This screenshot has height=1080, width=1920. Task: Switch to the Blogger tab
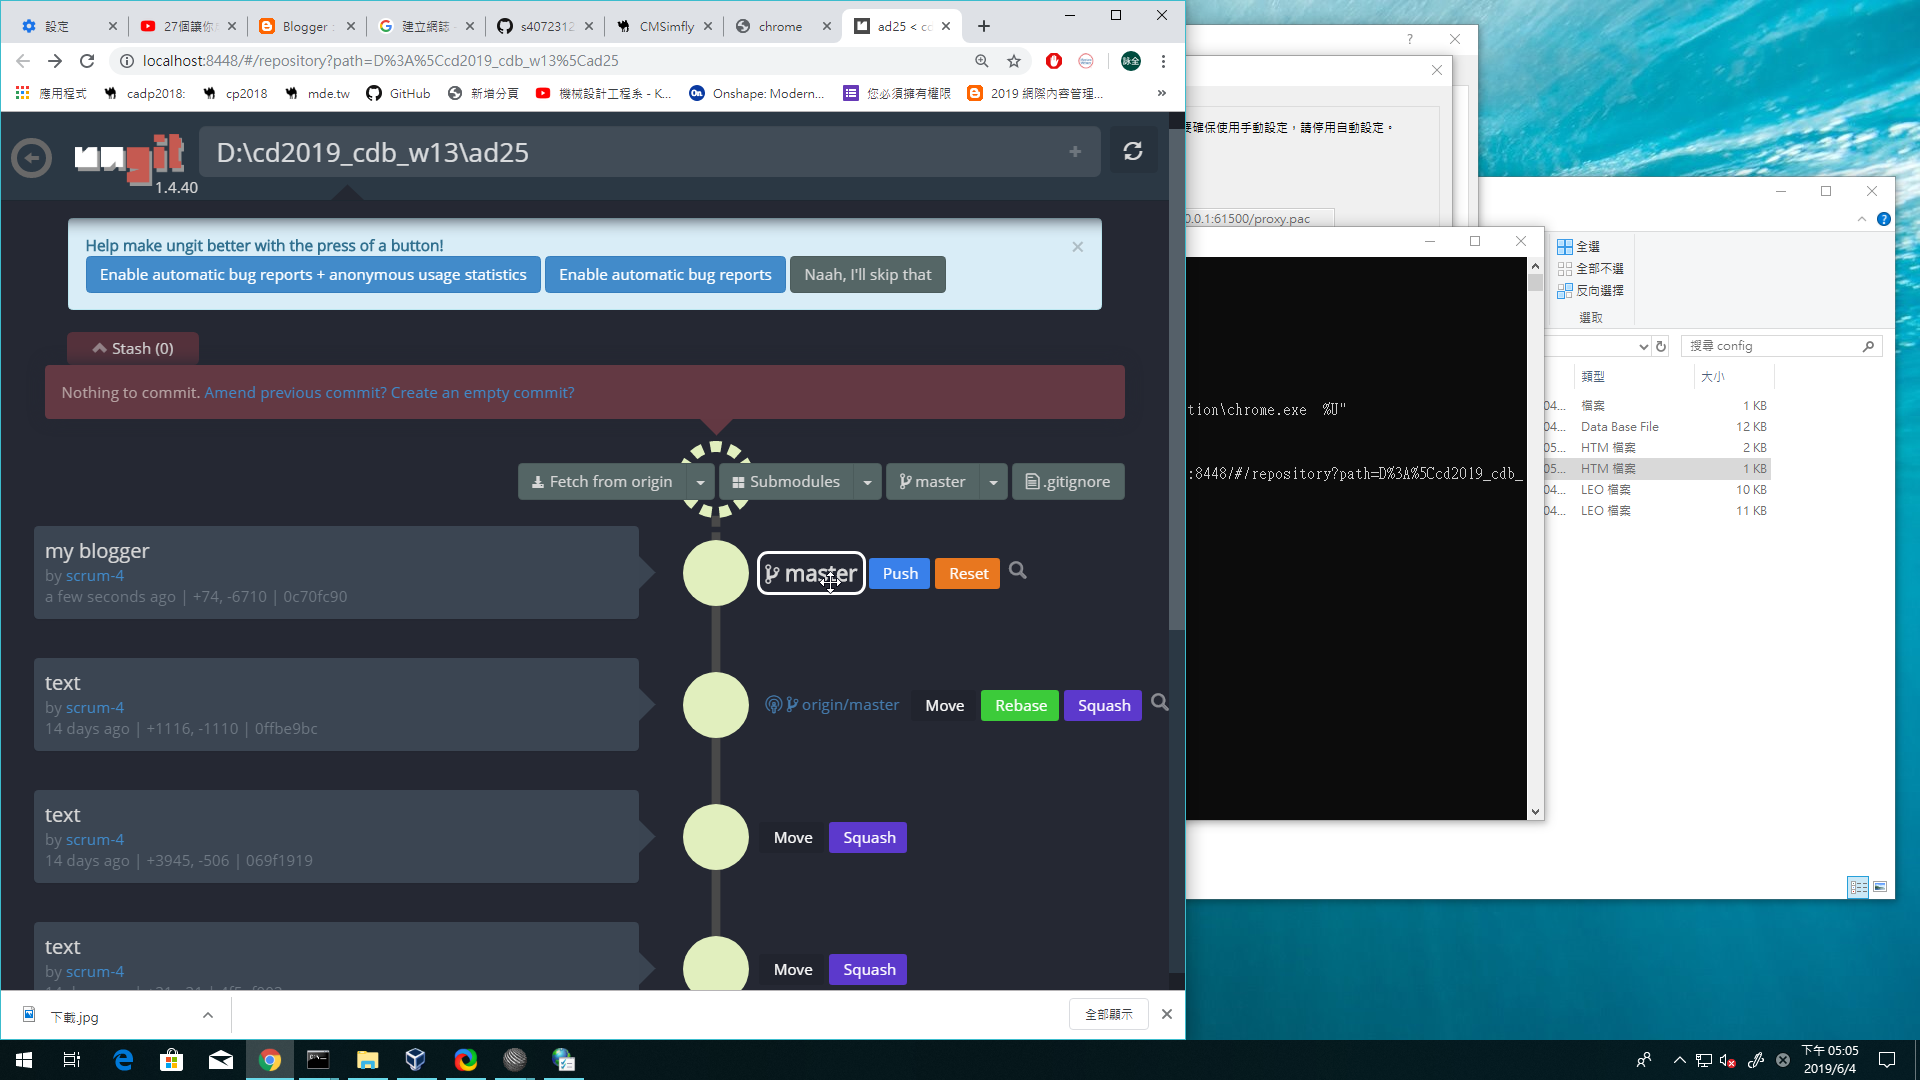[305, 26]
